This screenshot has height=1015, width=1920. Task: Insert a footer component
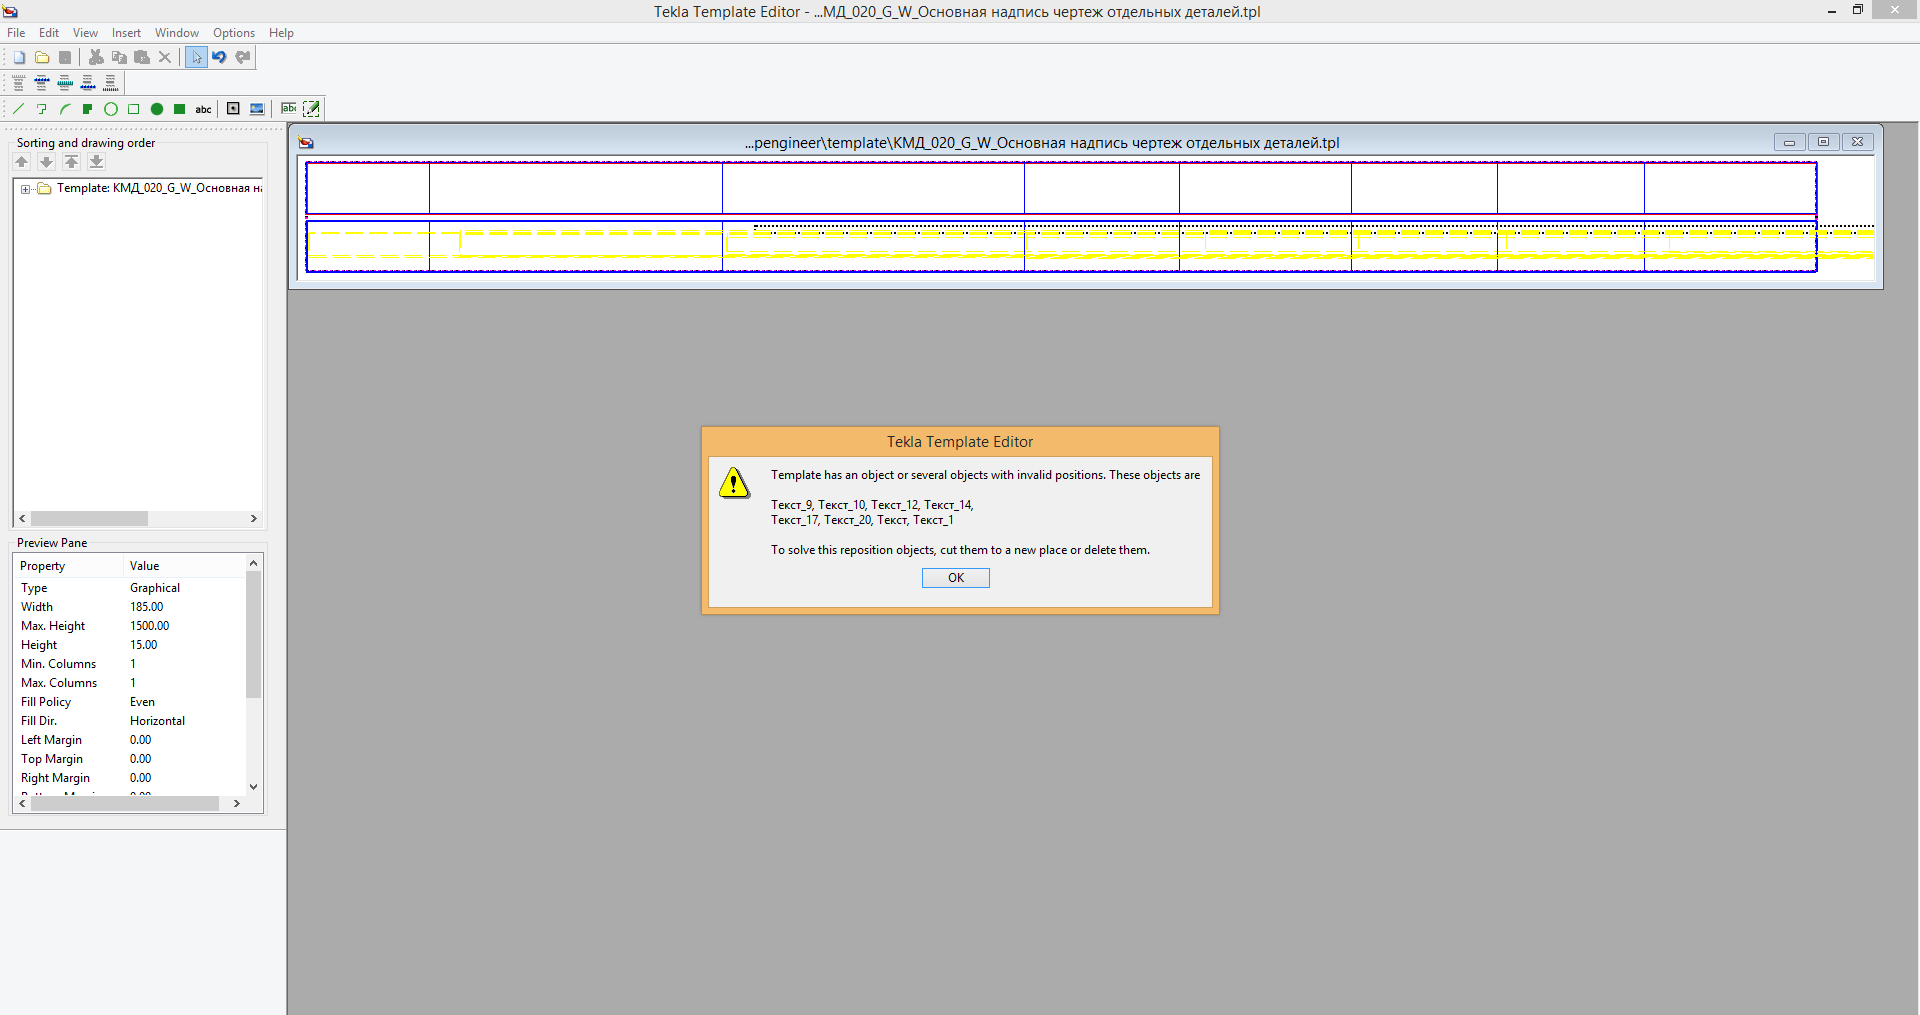pyautogui.click(x=88, y=83)
